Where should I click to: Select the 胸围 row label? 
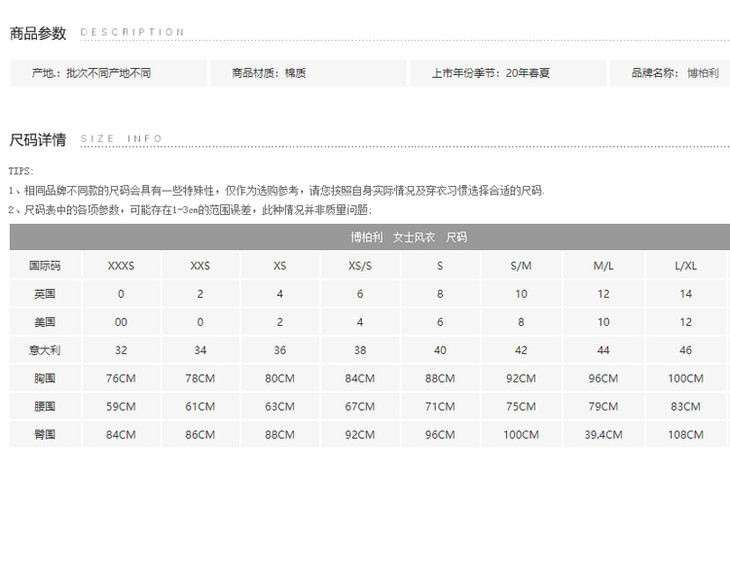coord(44,378)
